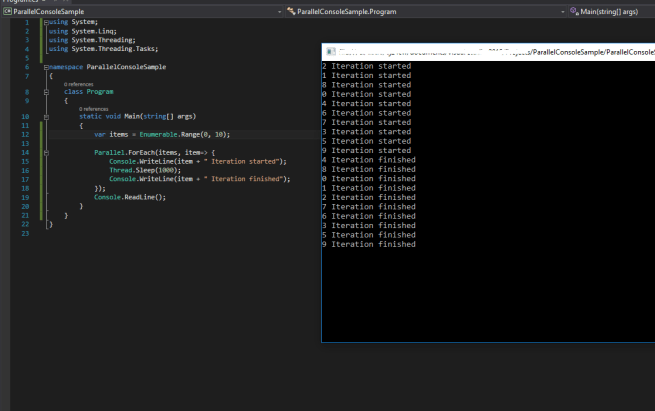
Task: Collapse the Main method block
Action: pos(46,116)
